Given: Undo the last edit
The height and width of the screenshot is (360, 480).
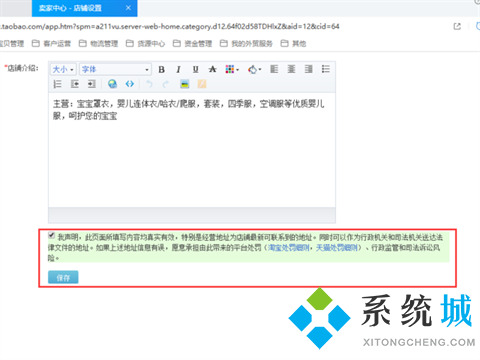Looking at the screenshot, I should click(149, 84).
